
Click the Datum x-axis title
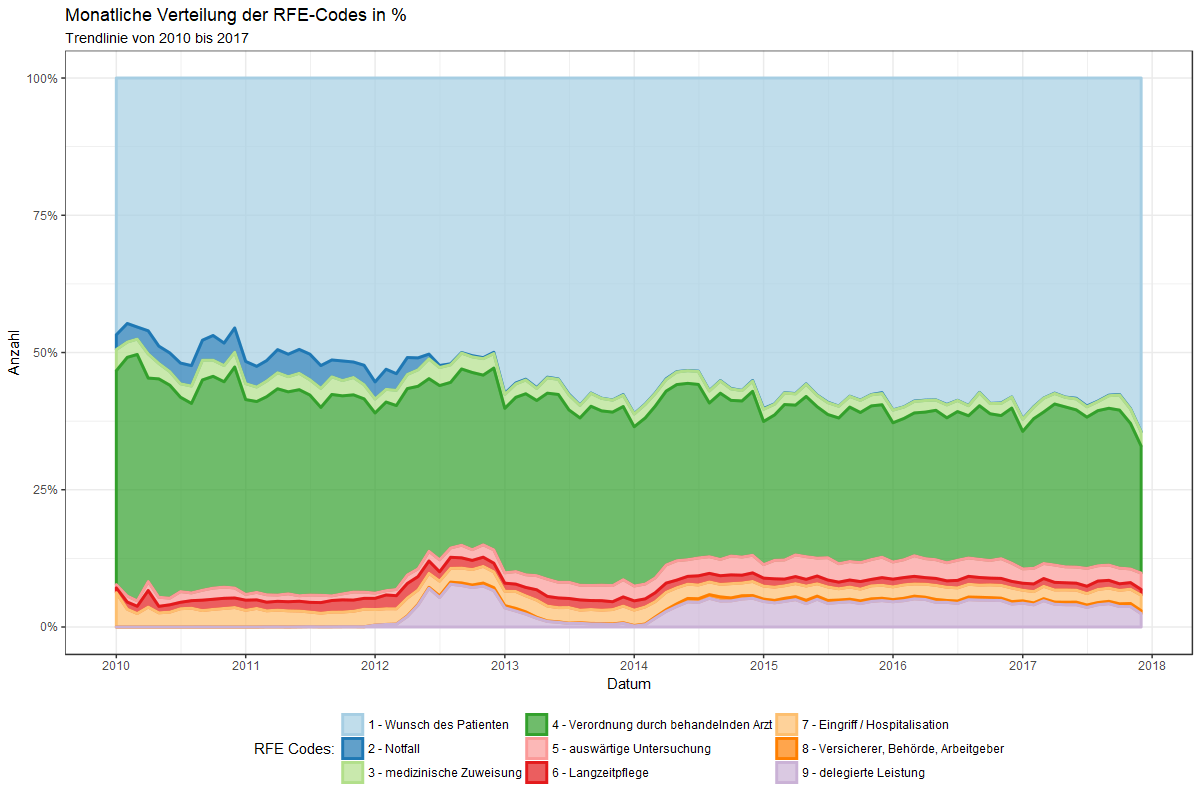coord(628,685)
